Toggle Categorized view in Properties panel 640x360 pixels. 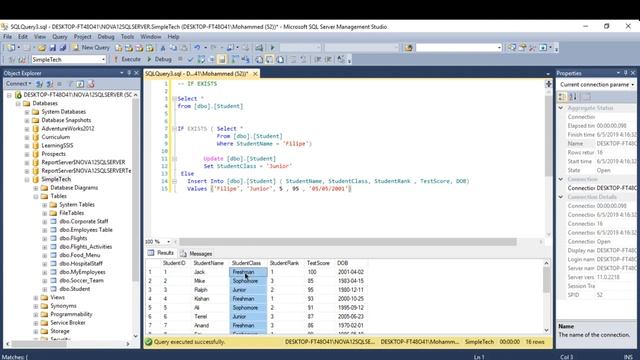tap(562, 97)
